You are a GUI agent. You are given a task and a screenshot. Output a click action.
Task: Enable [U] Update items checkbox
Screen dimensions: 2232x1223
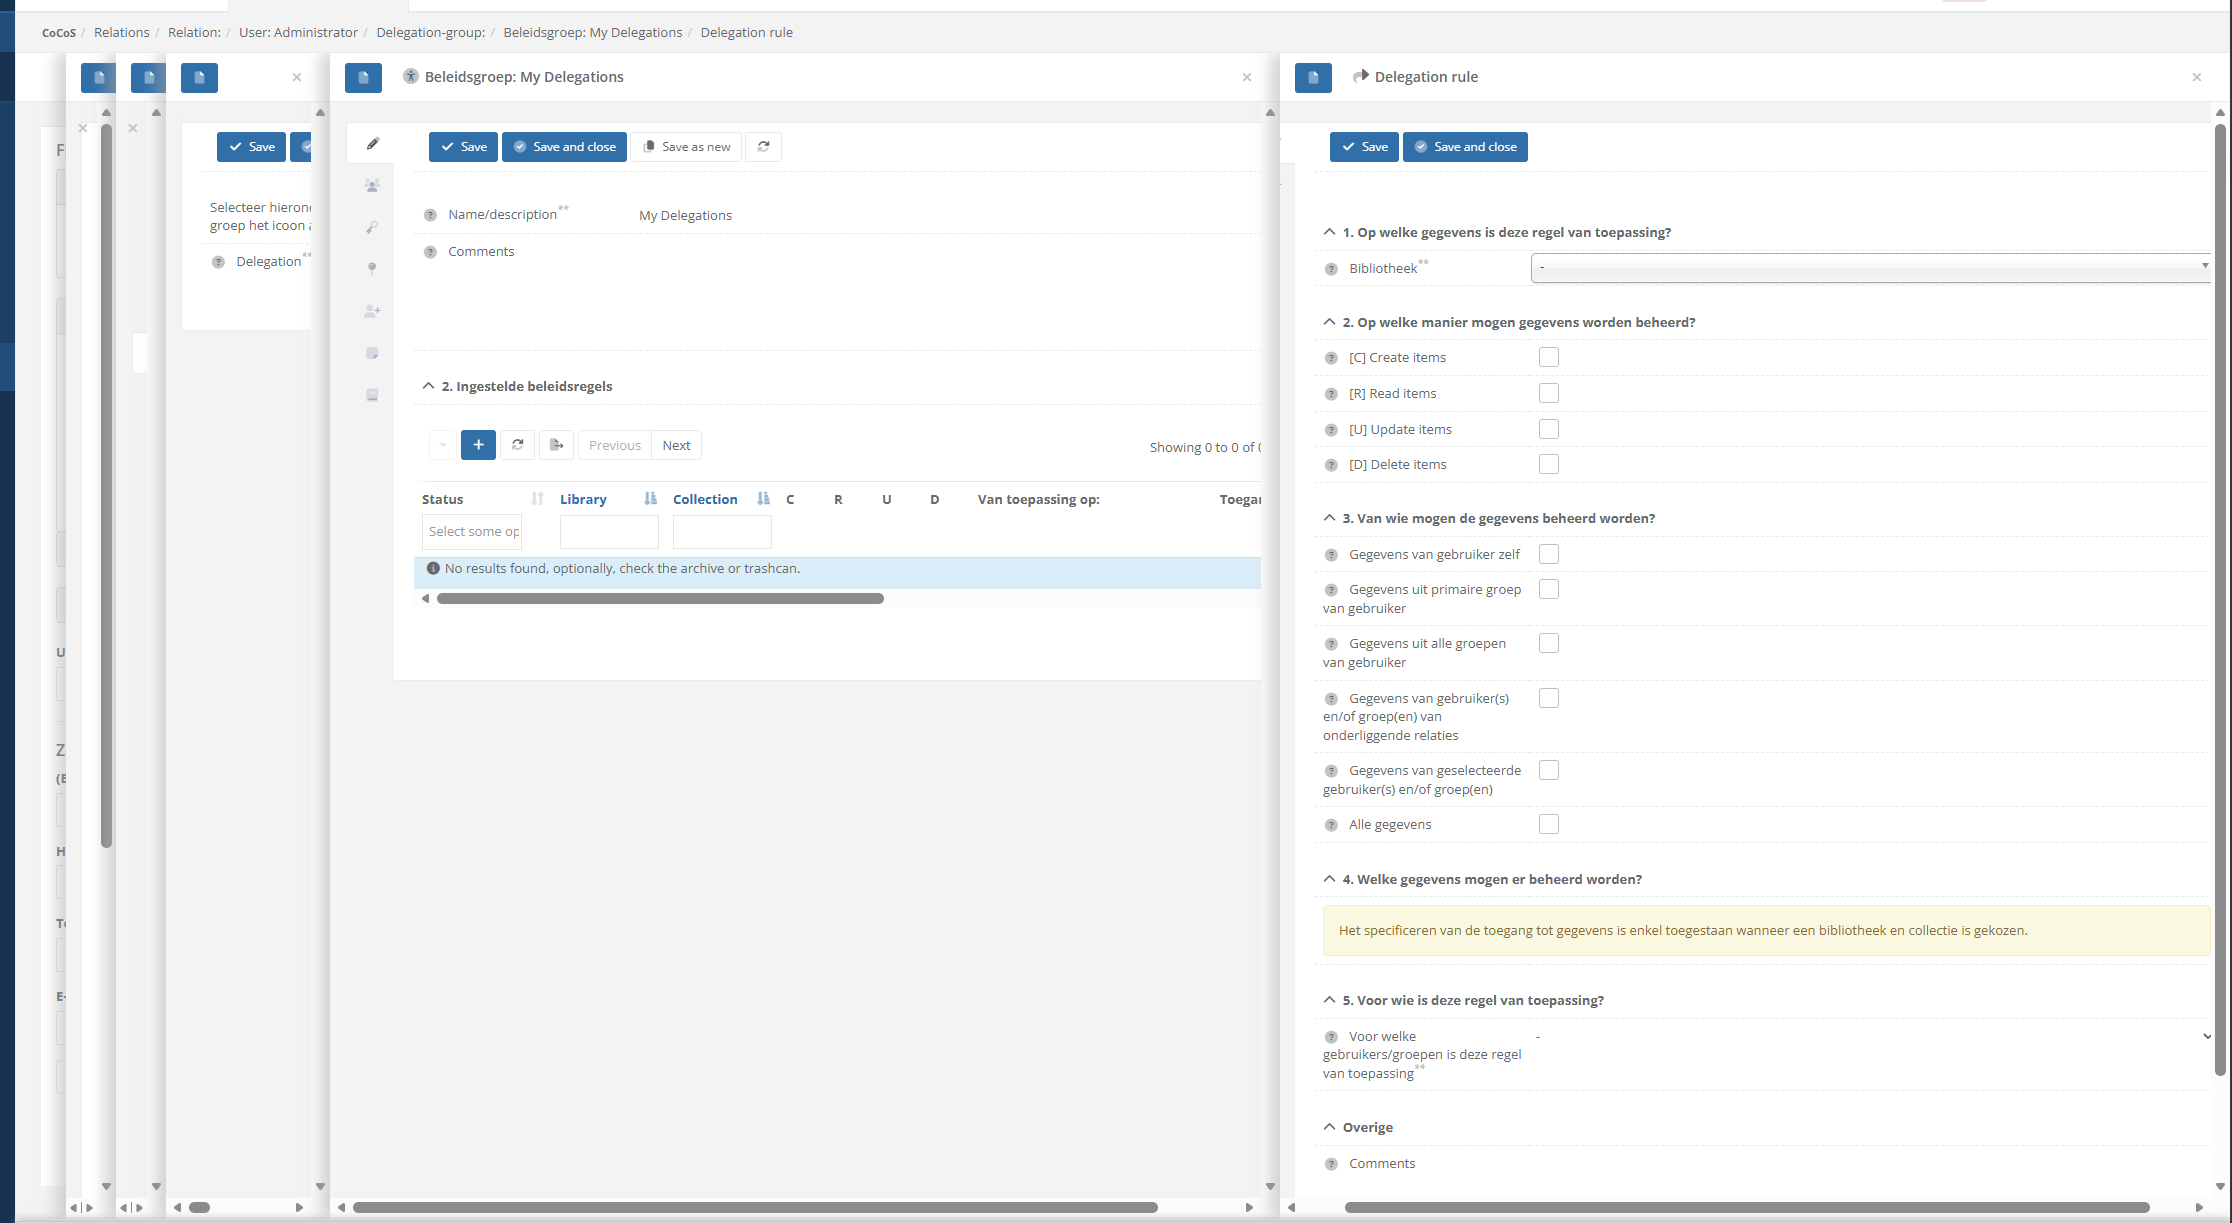[1549, 429]
